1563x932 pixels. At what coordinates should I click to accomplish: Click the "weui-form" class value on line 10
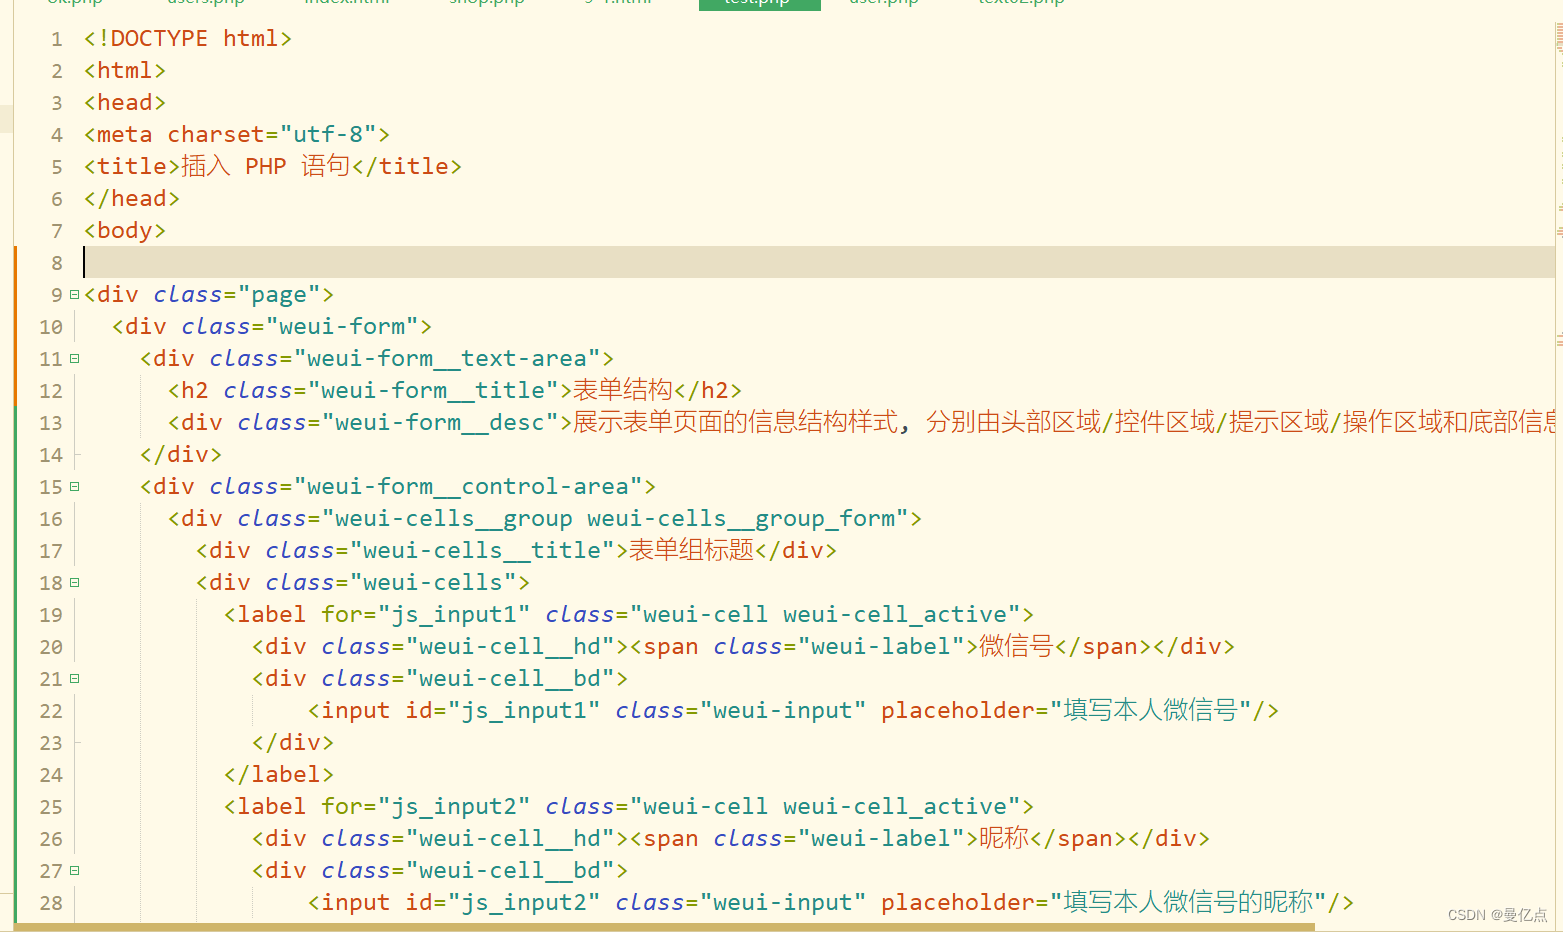coord(342,327)
